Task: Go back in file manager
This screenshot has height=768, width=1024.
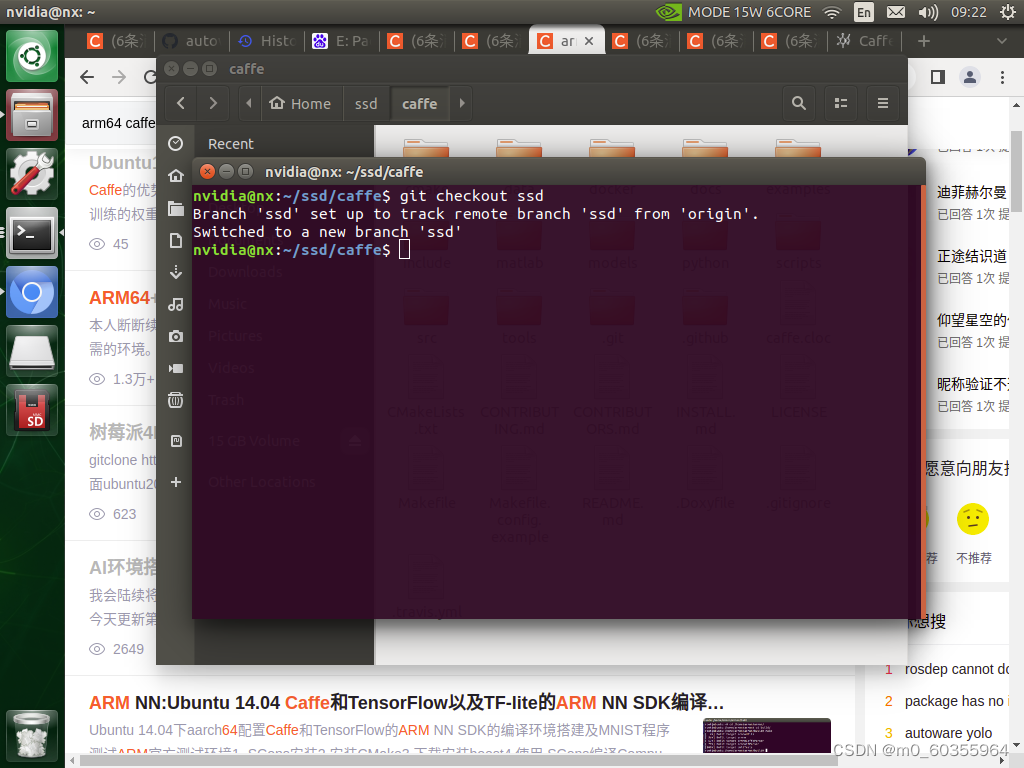Action: (x=181, y=103)
